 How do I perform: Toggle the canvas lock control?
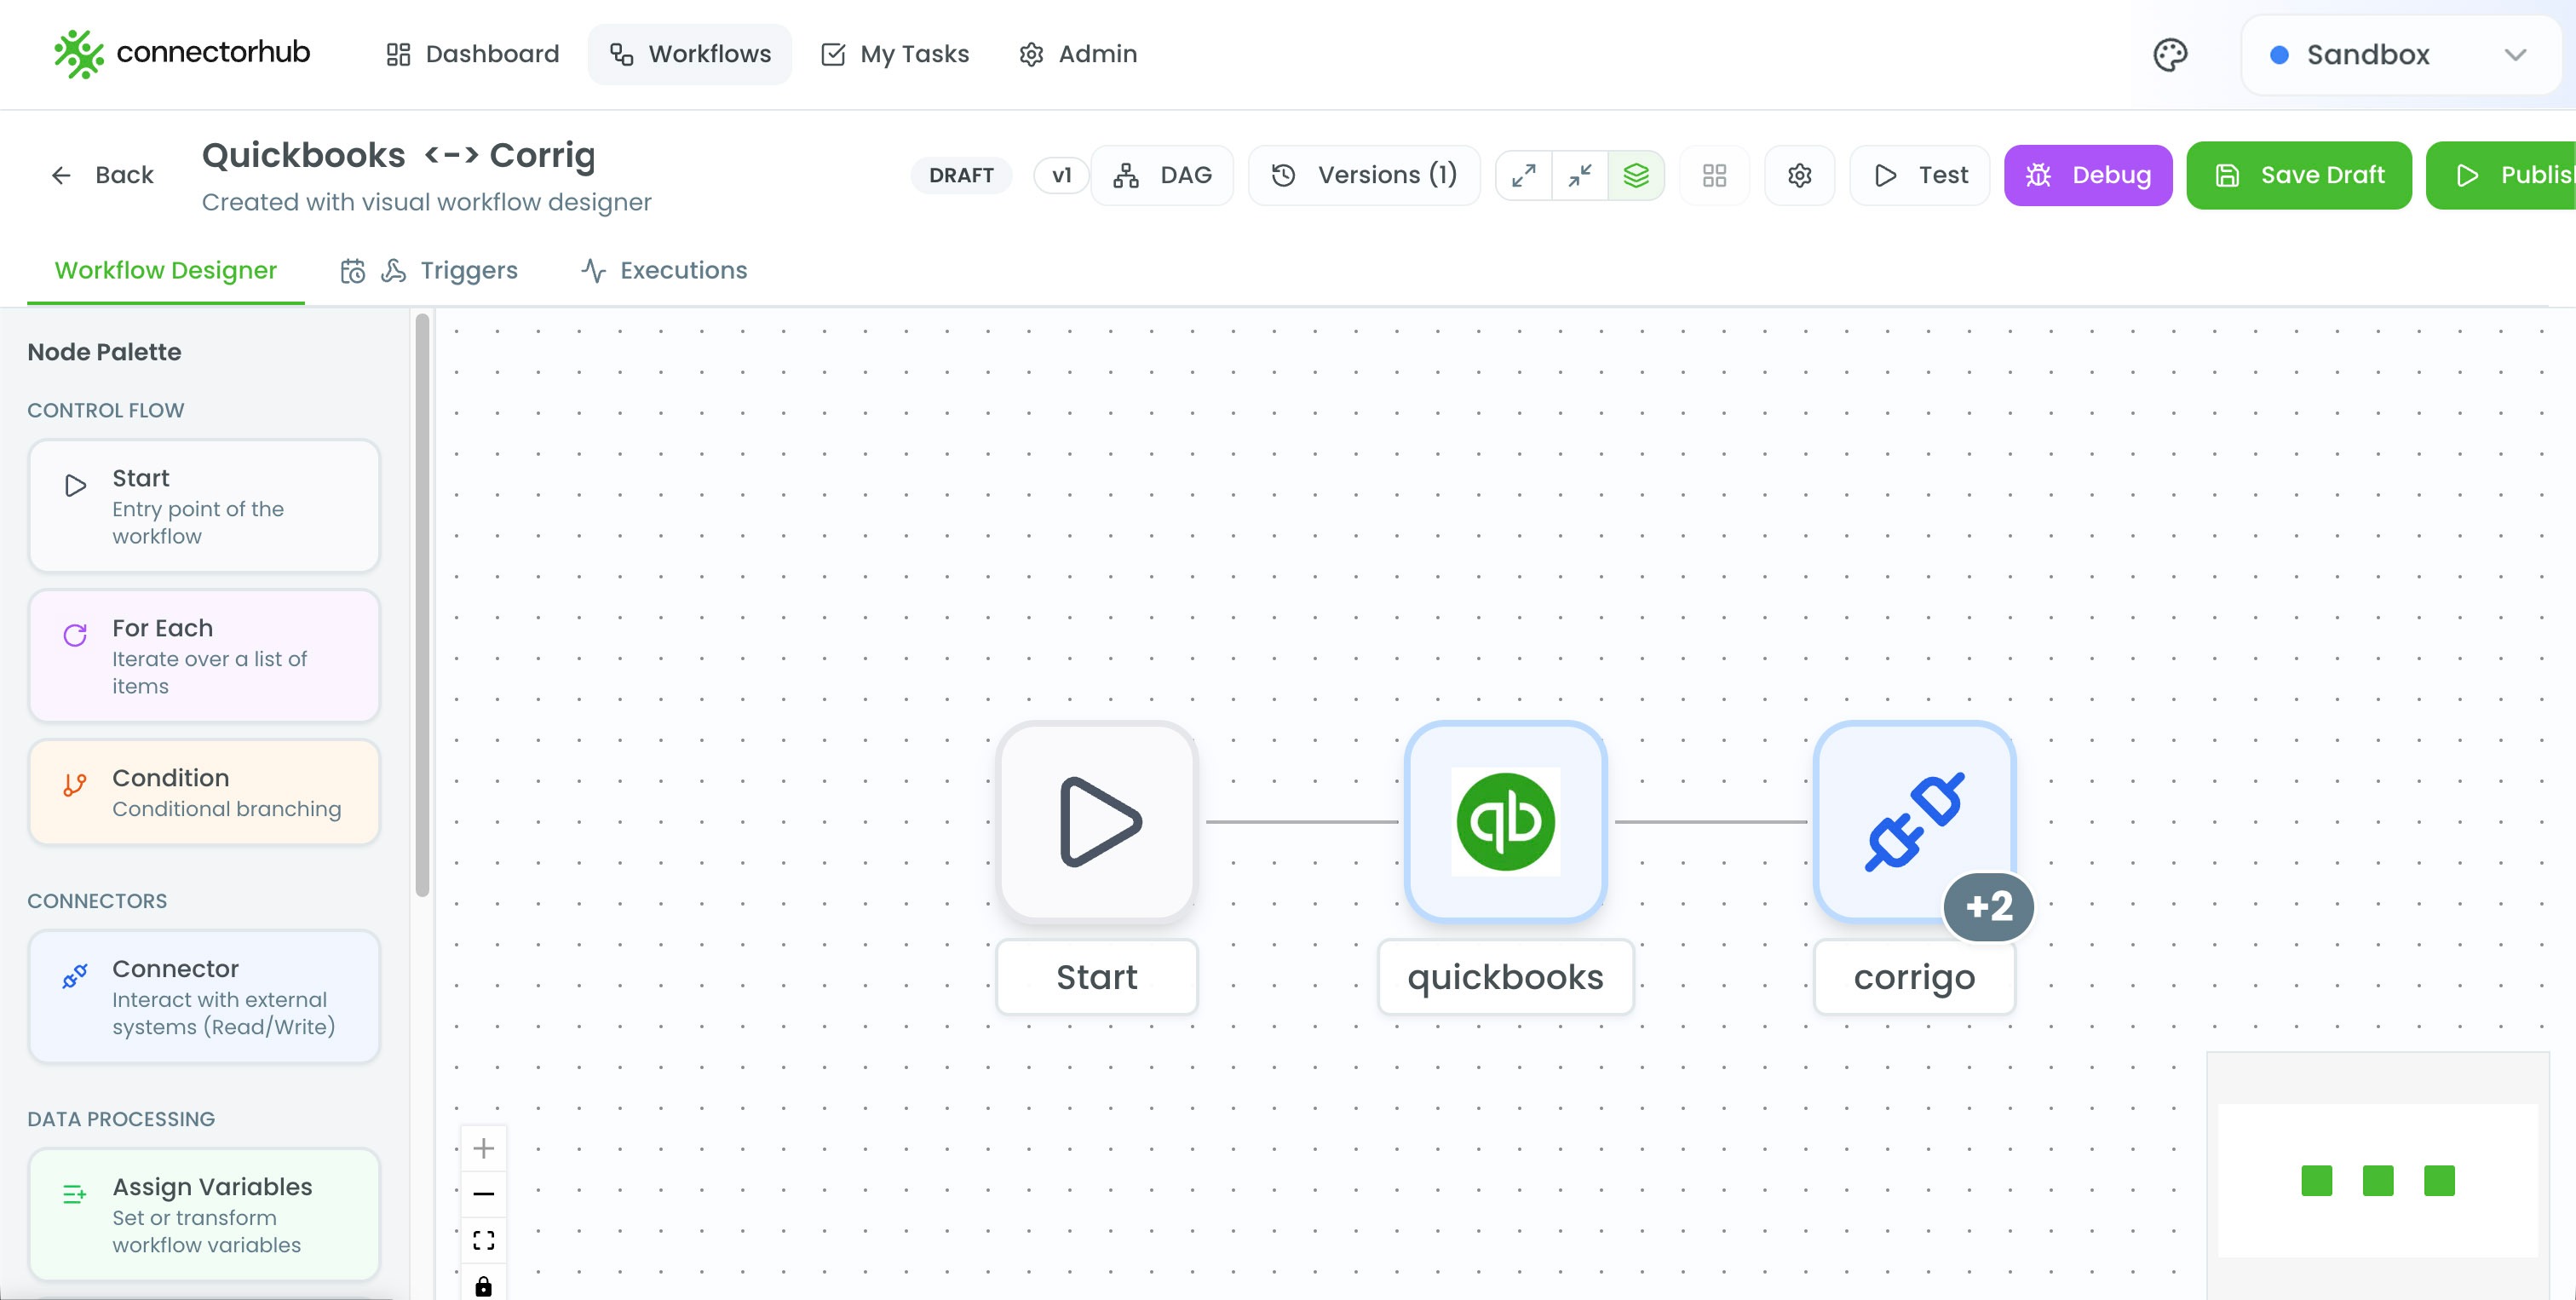click(x=483, y=1286)
